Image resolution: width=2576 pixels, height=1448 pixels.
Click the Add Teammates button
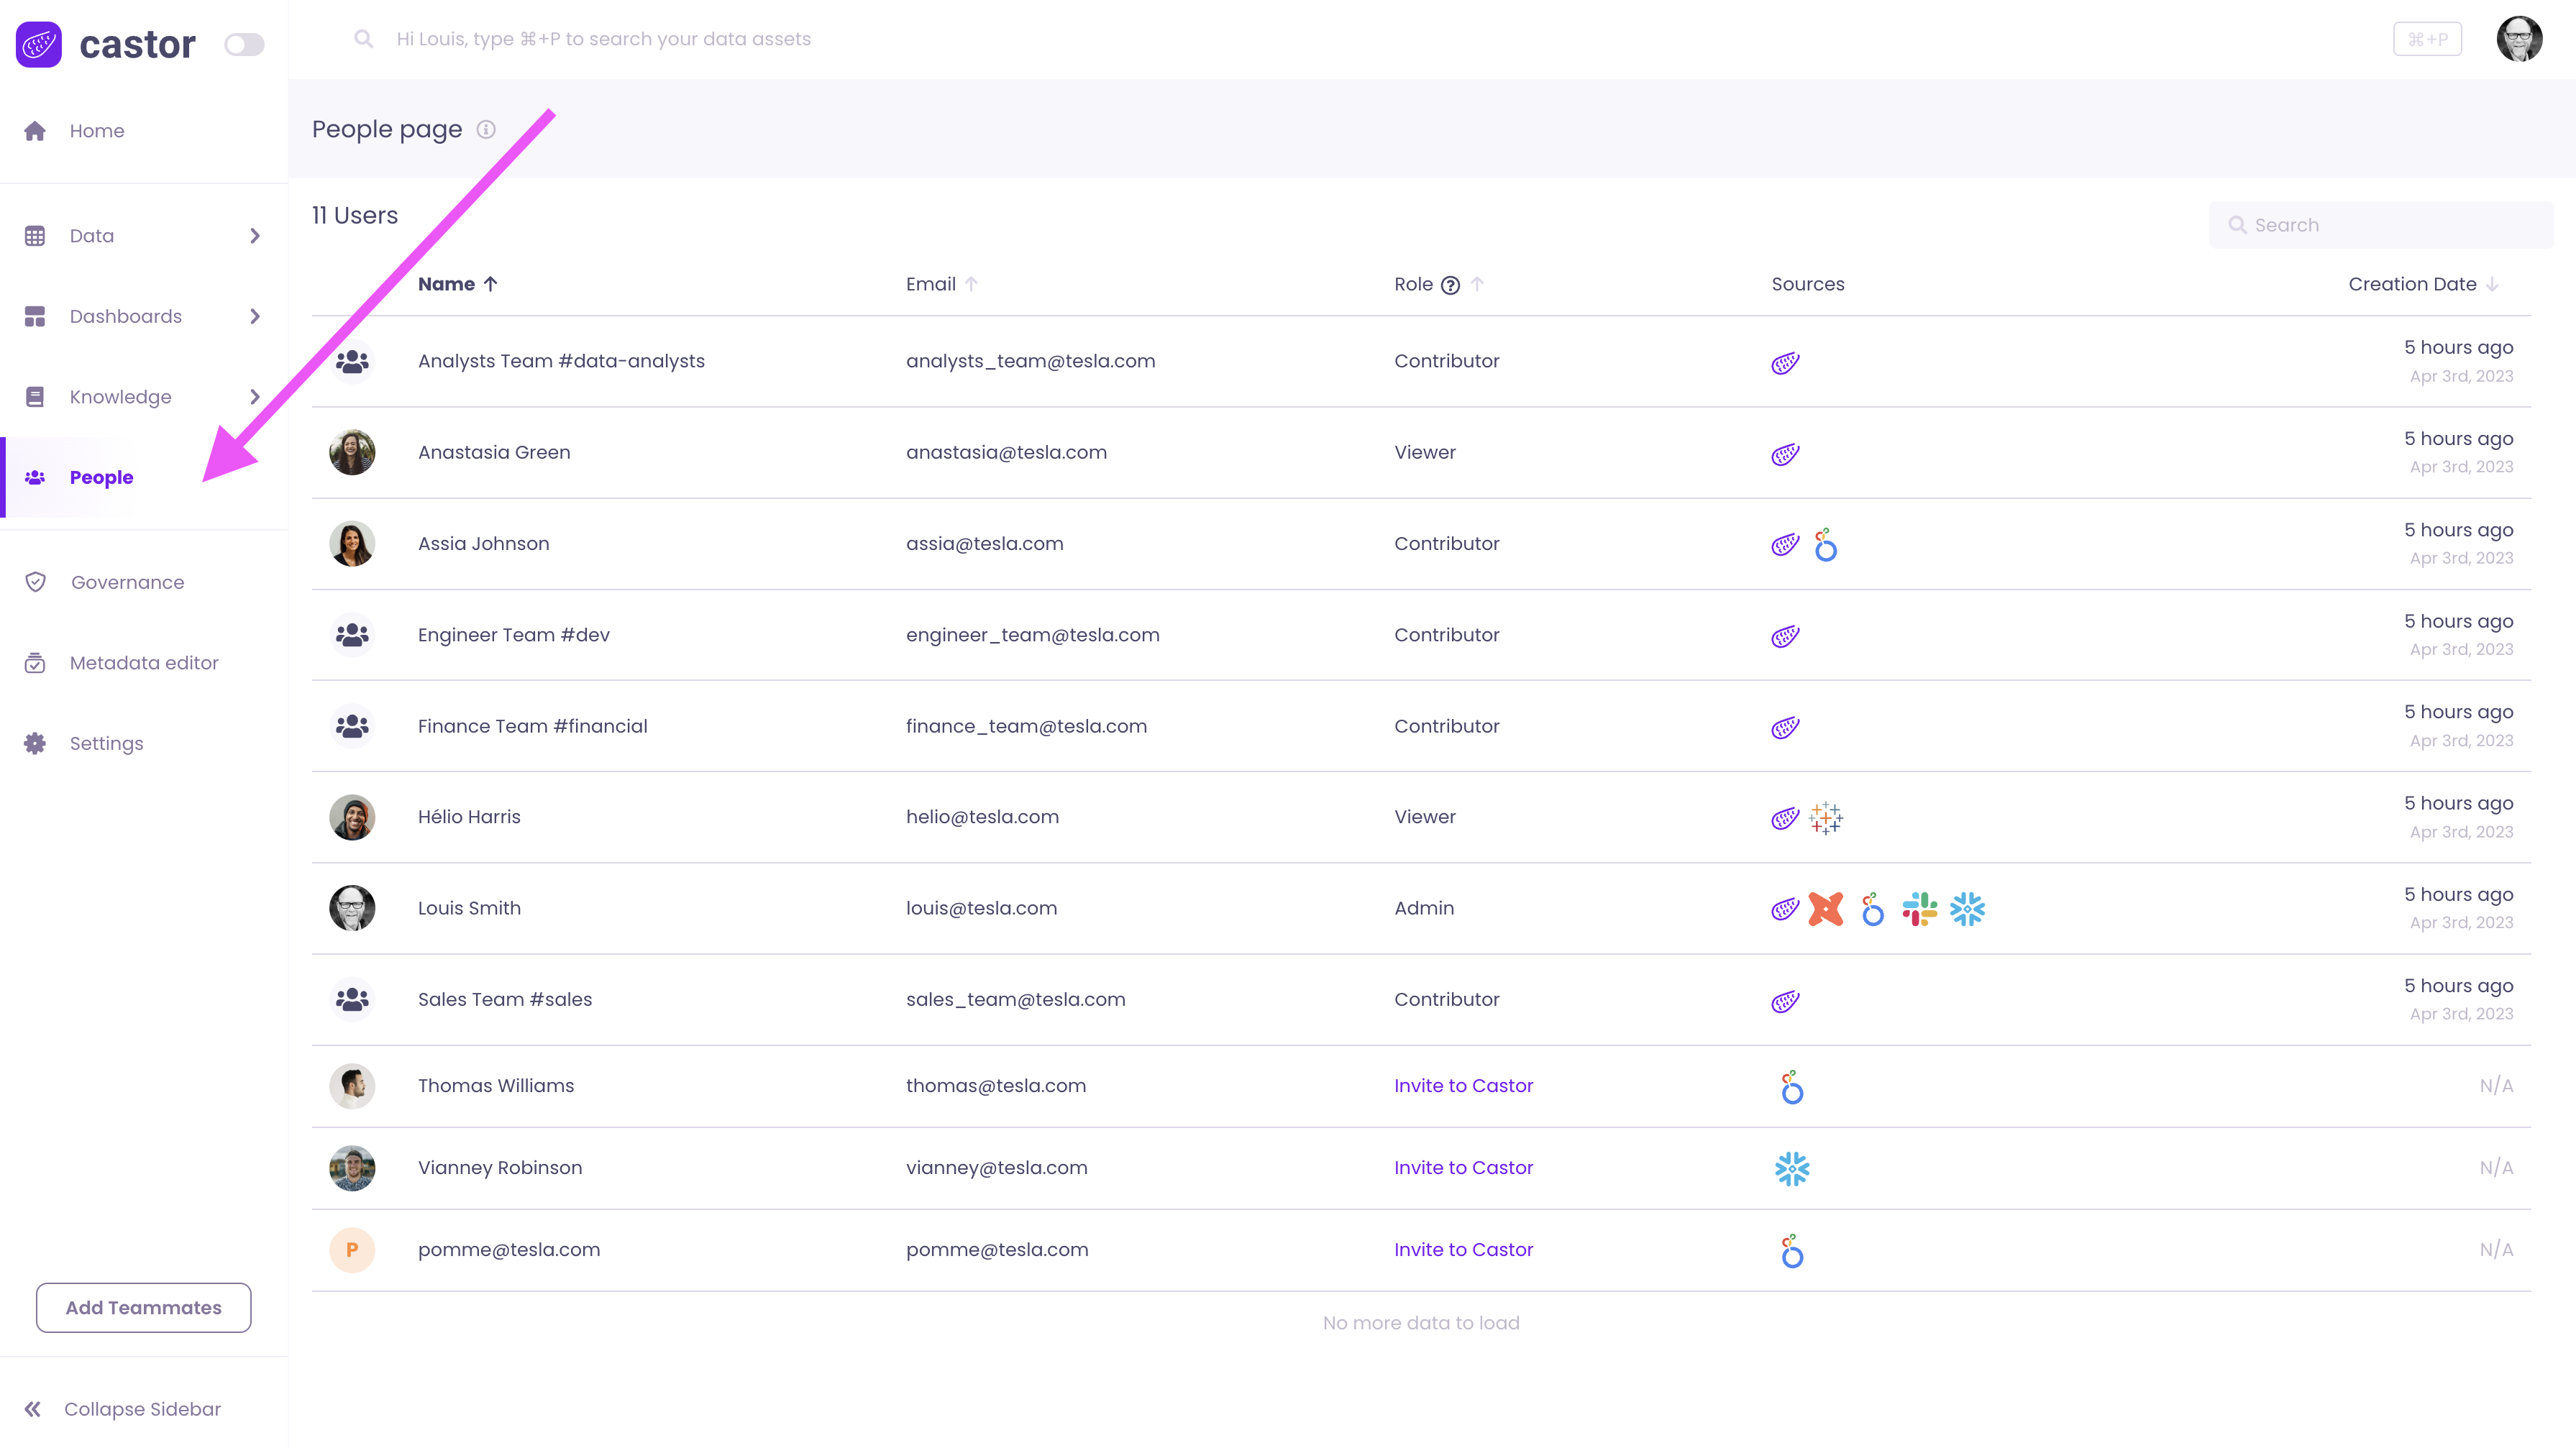(143, 1307)
